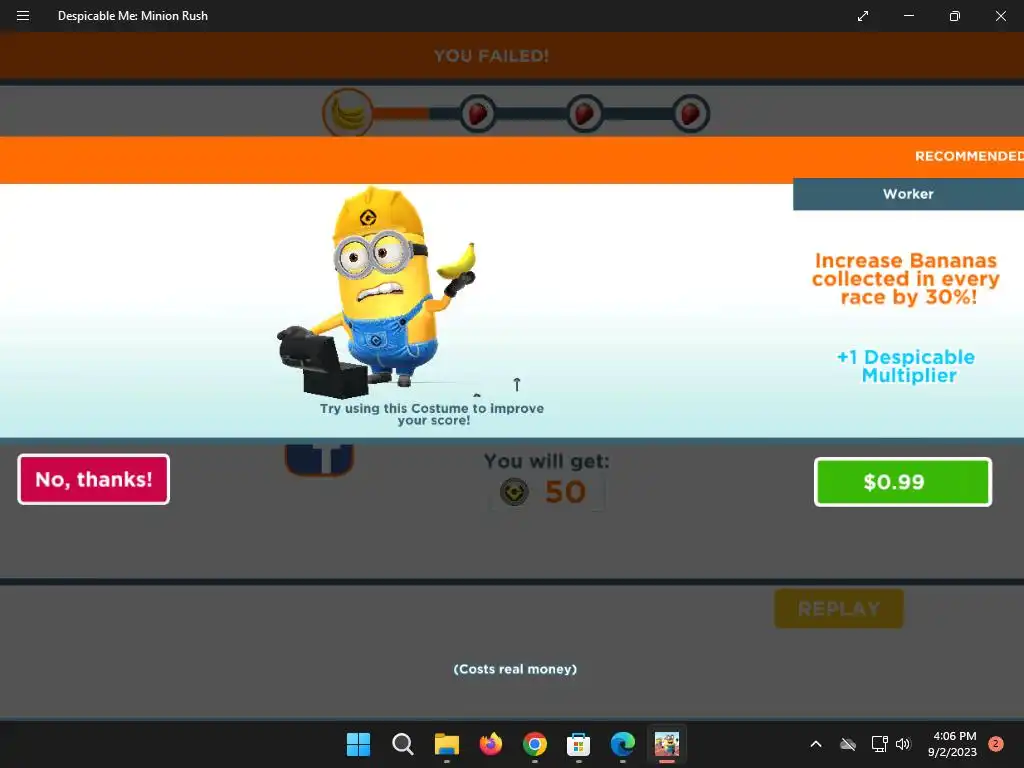Decline the offer with No, thanks!
The width and height of the screenshot is (1024, 768).
point(93,479)
